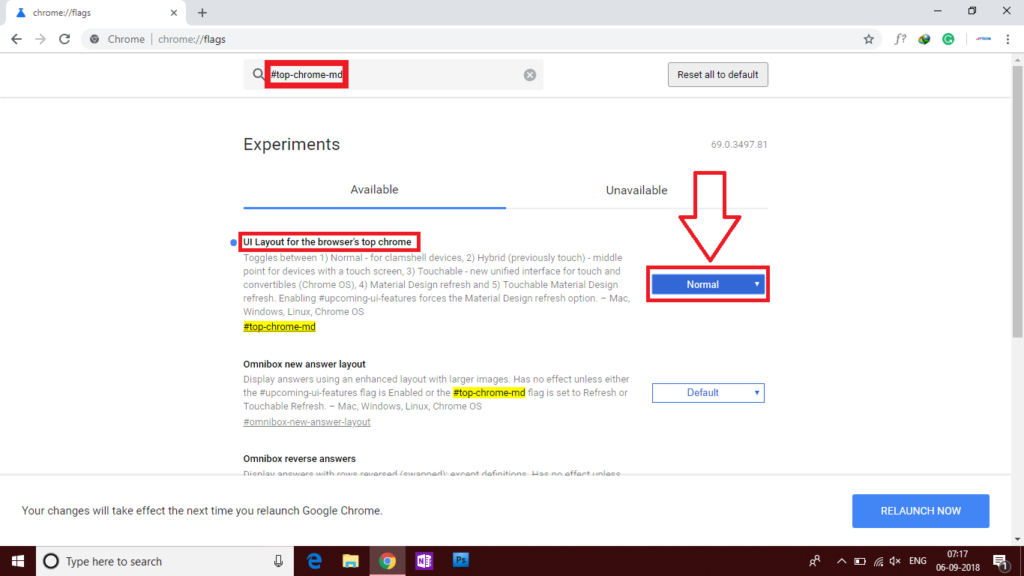Click the page's vertical scrollbar
Screen dimensions: 1024x576
pyautogui.click(x=1017, y=200)
